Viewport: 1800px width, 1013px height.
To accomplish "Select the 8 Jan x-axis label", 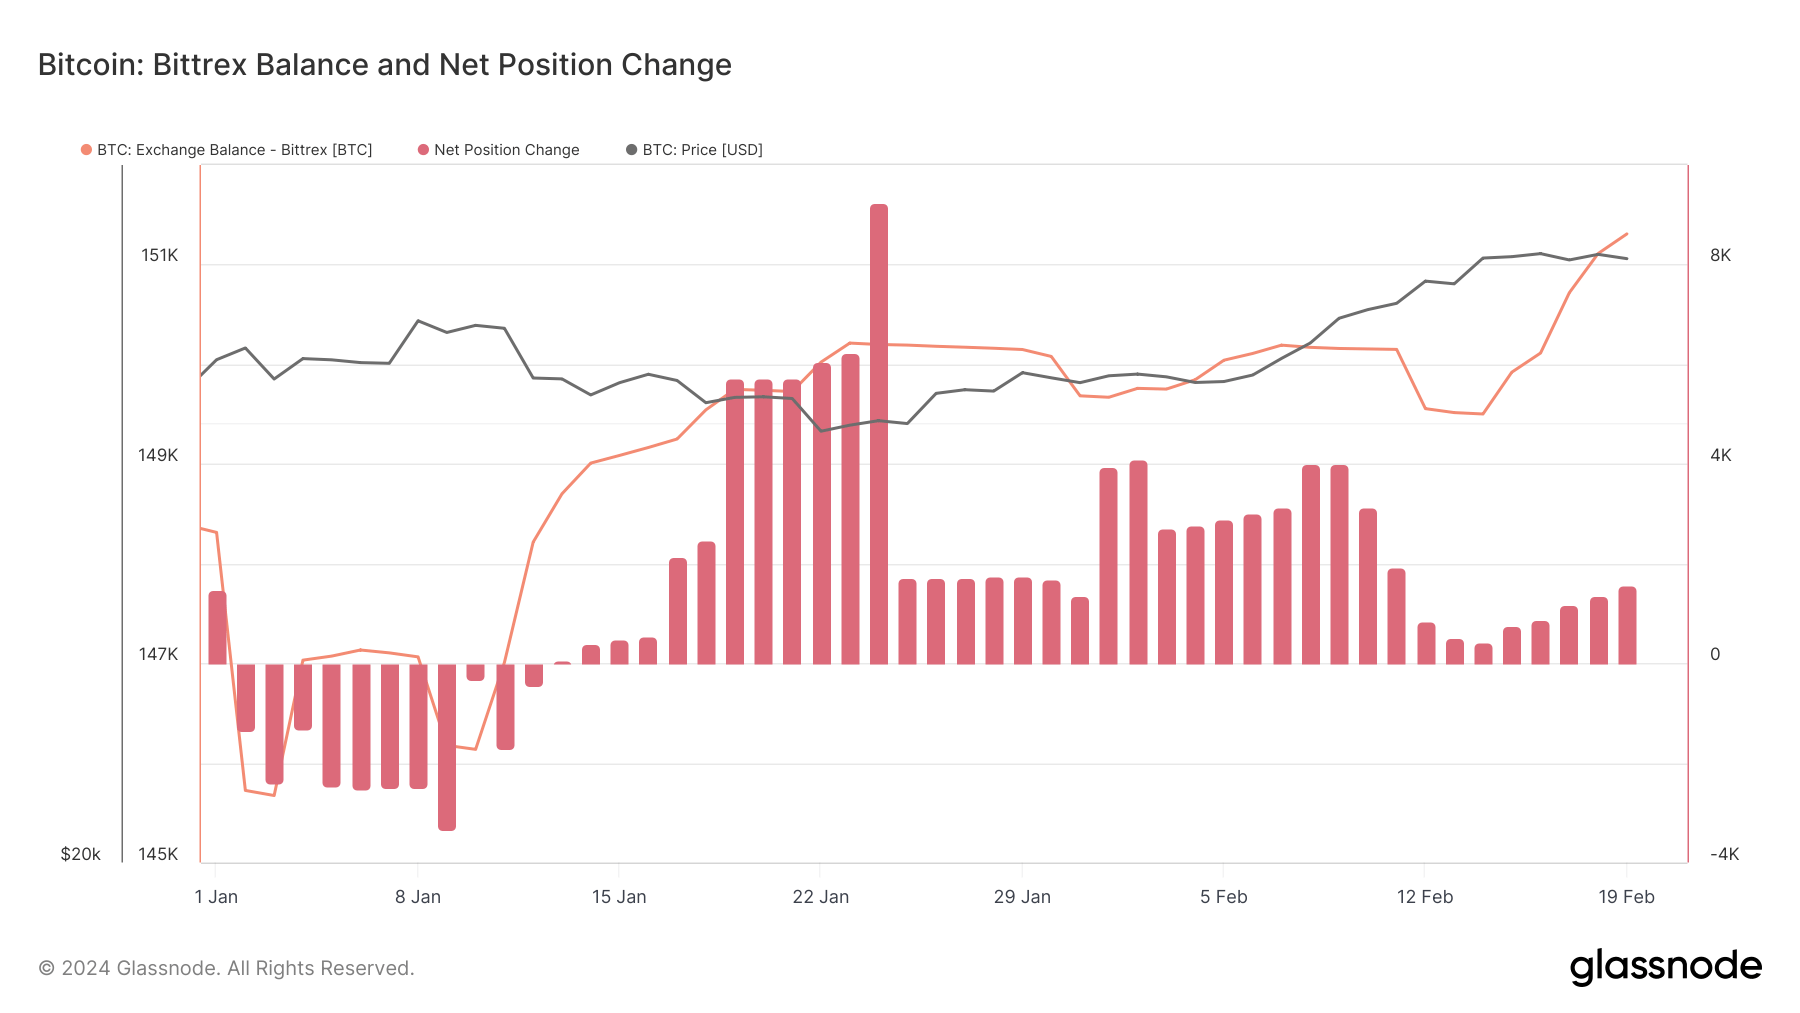I will point(418,897).
